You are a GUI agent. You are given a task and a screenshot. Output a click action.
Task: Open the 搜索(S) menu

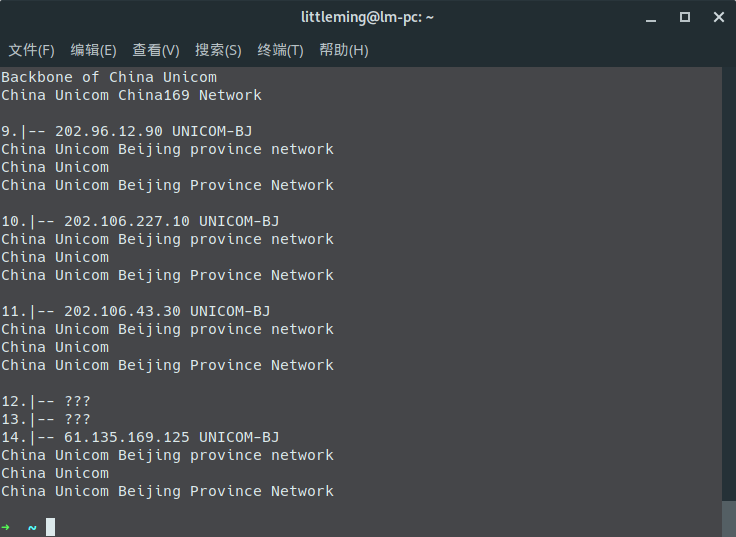coord(218,50)
